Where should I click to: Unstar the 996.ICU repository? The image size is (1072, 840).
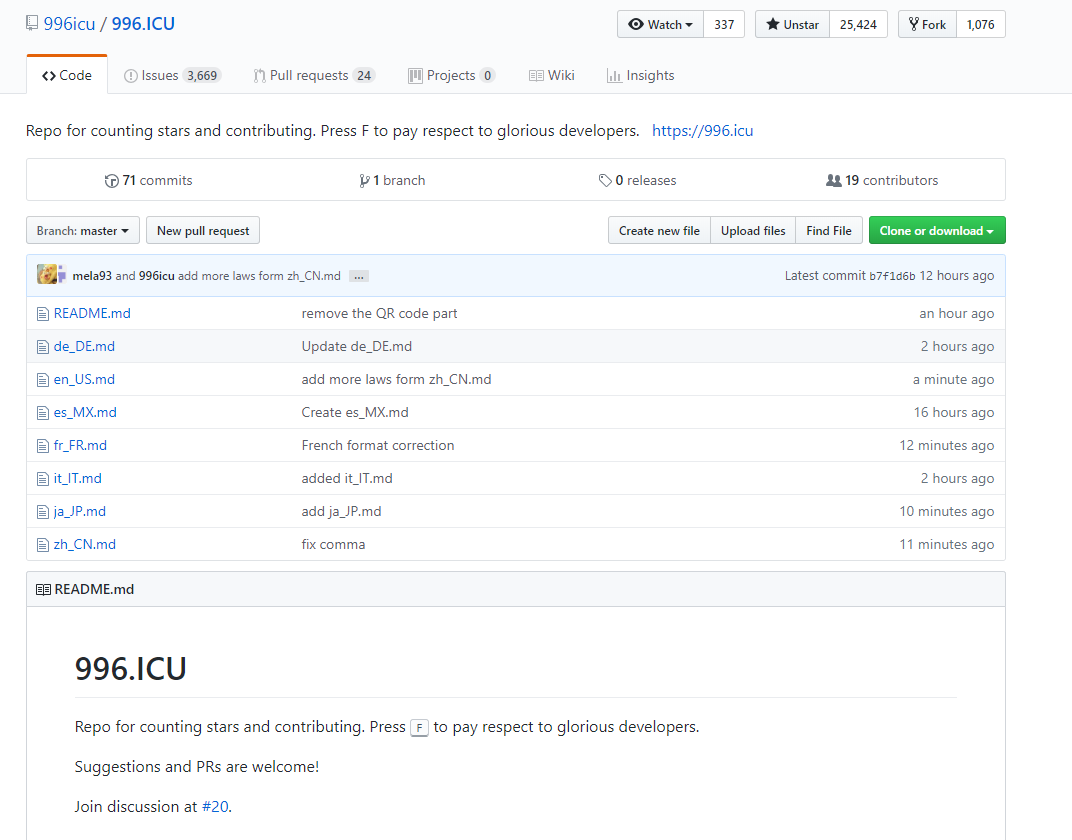(x=792, y=25)
